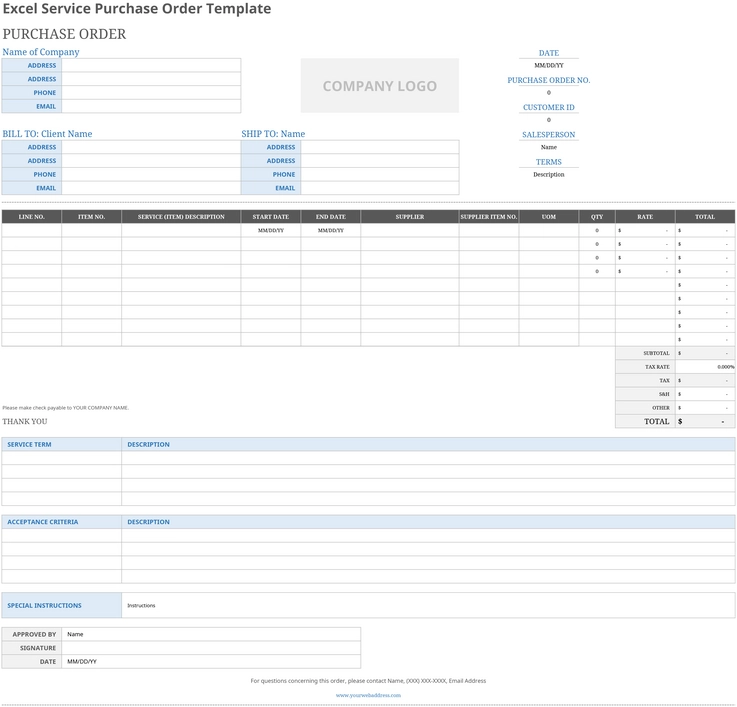Click the TAX RATE label cell
The width and height of the screenshot is (737, 707).
[645, 367]
